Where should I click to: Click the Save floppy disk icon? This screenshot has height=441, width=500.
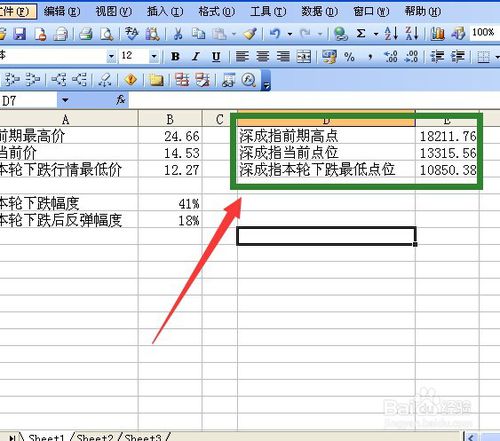[20, 34]
